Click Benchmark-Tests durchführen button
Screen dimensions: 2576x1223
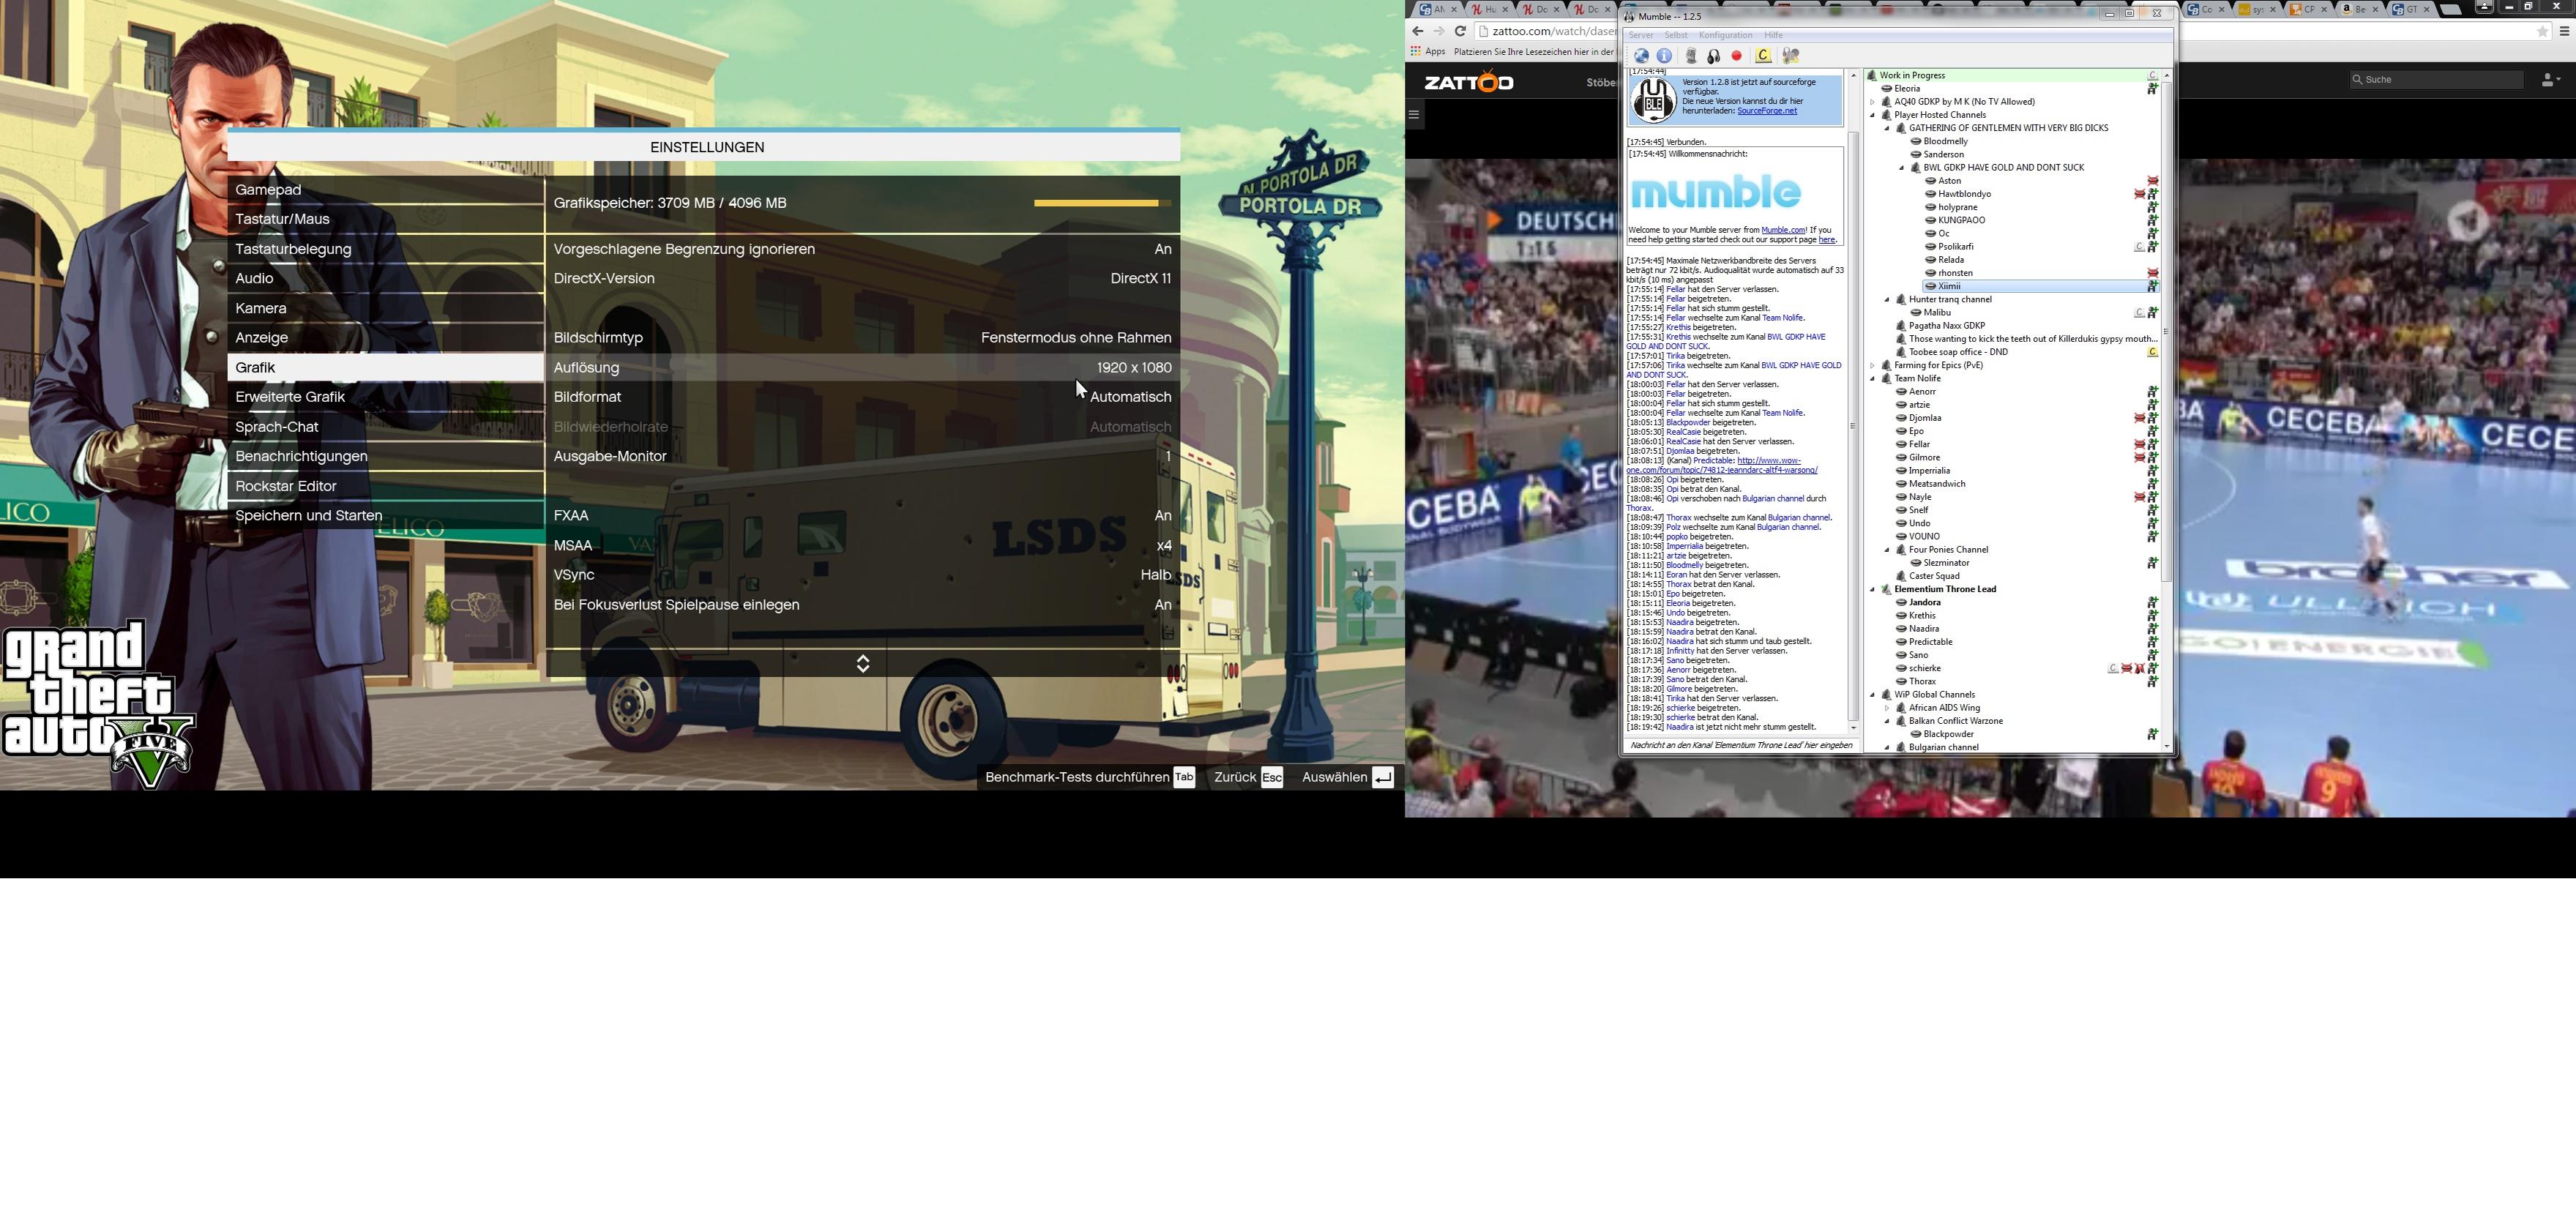1089,778
